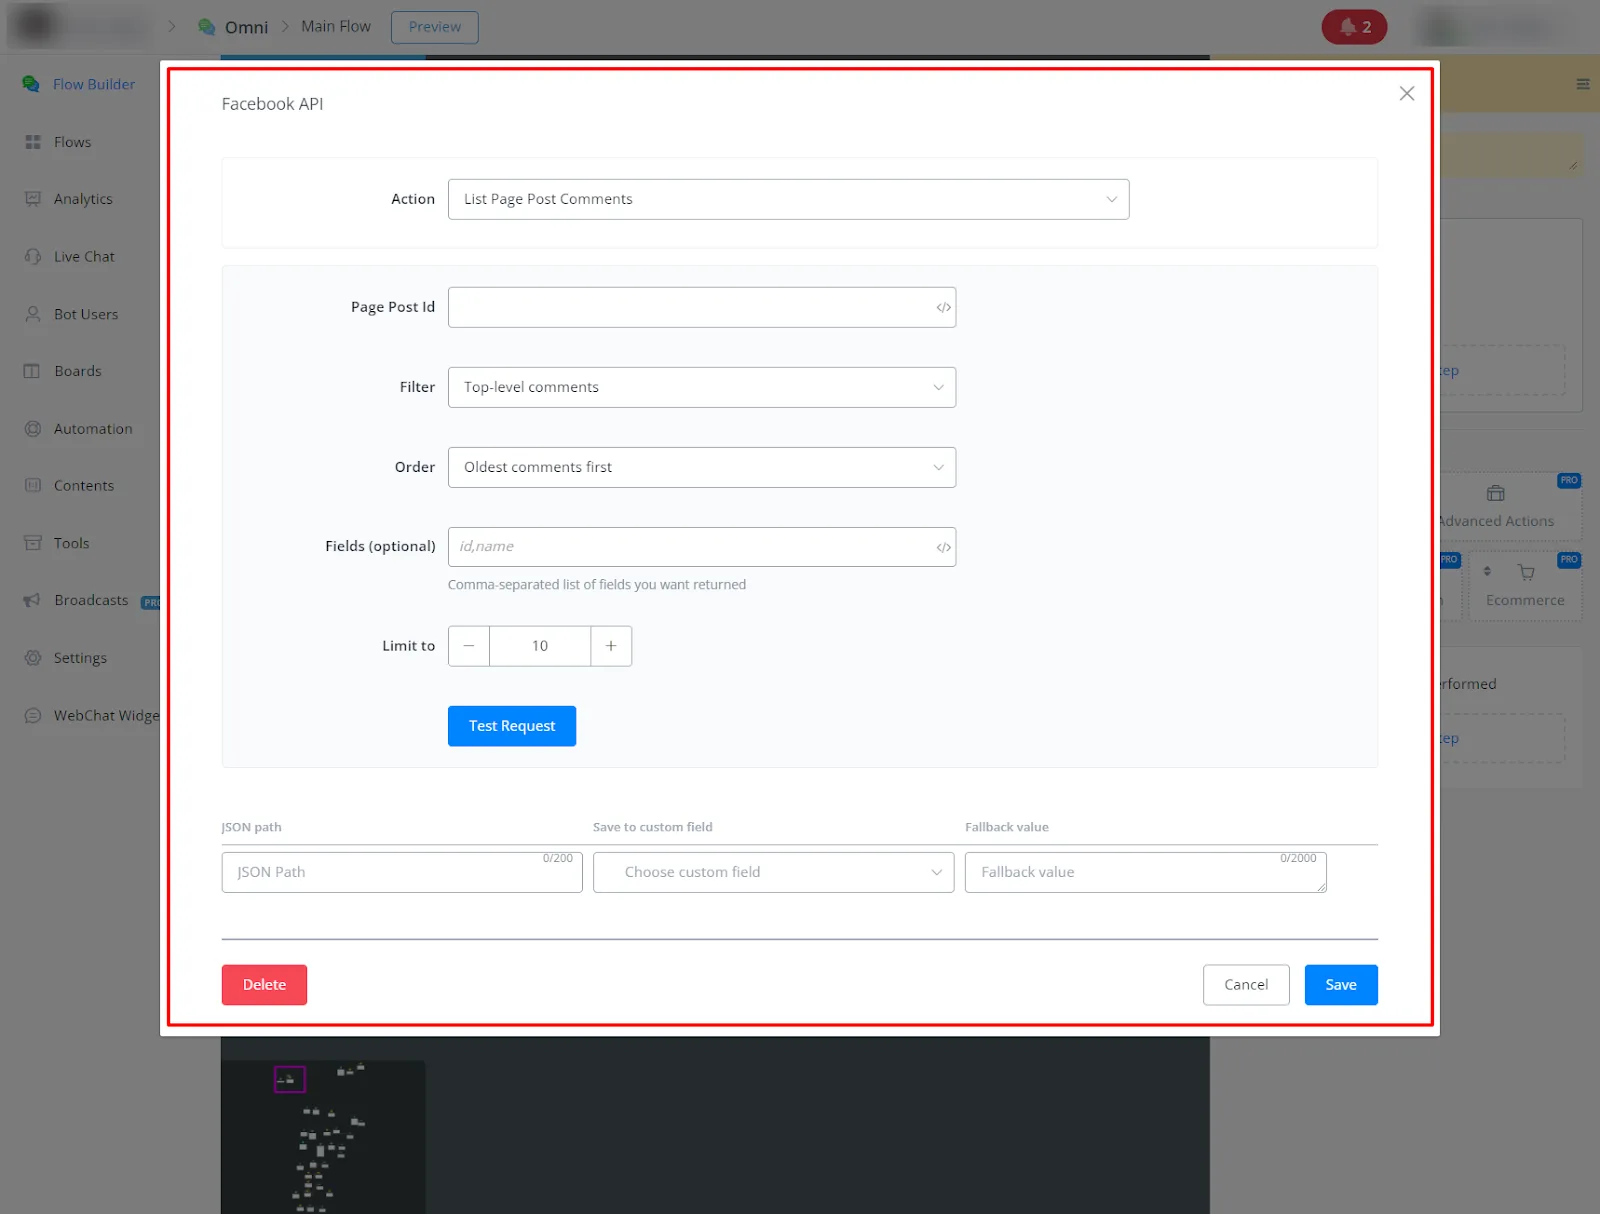Open Automation in sidebar

point(93,429)
